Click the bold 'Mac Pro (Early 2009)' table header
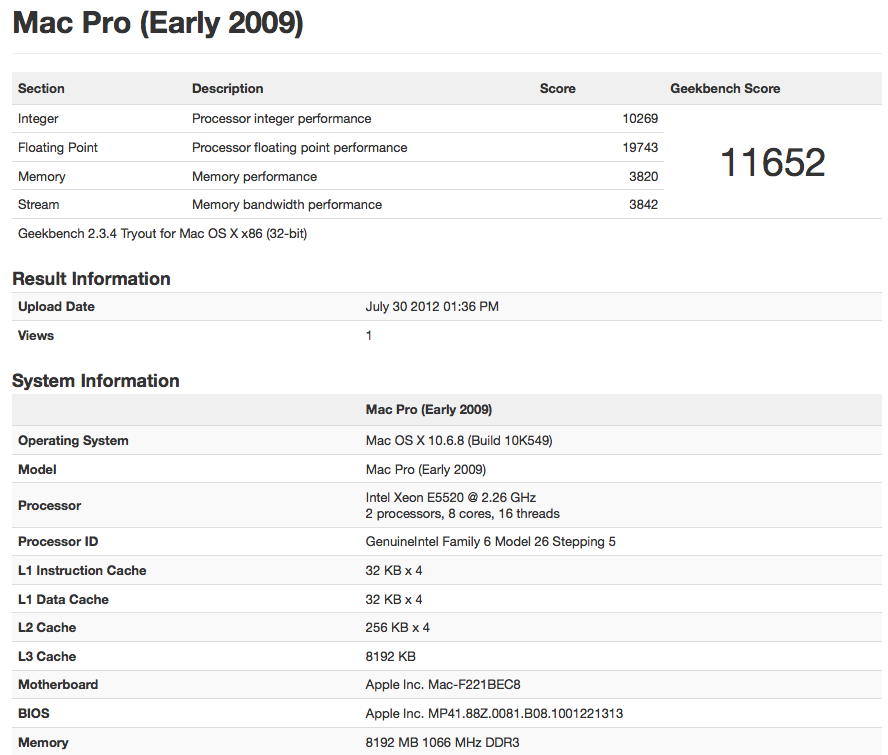 [429, 410]
